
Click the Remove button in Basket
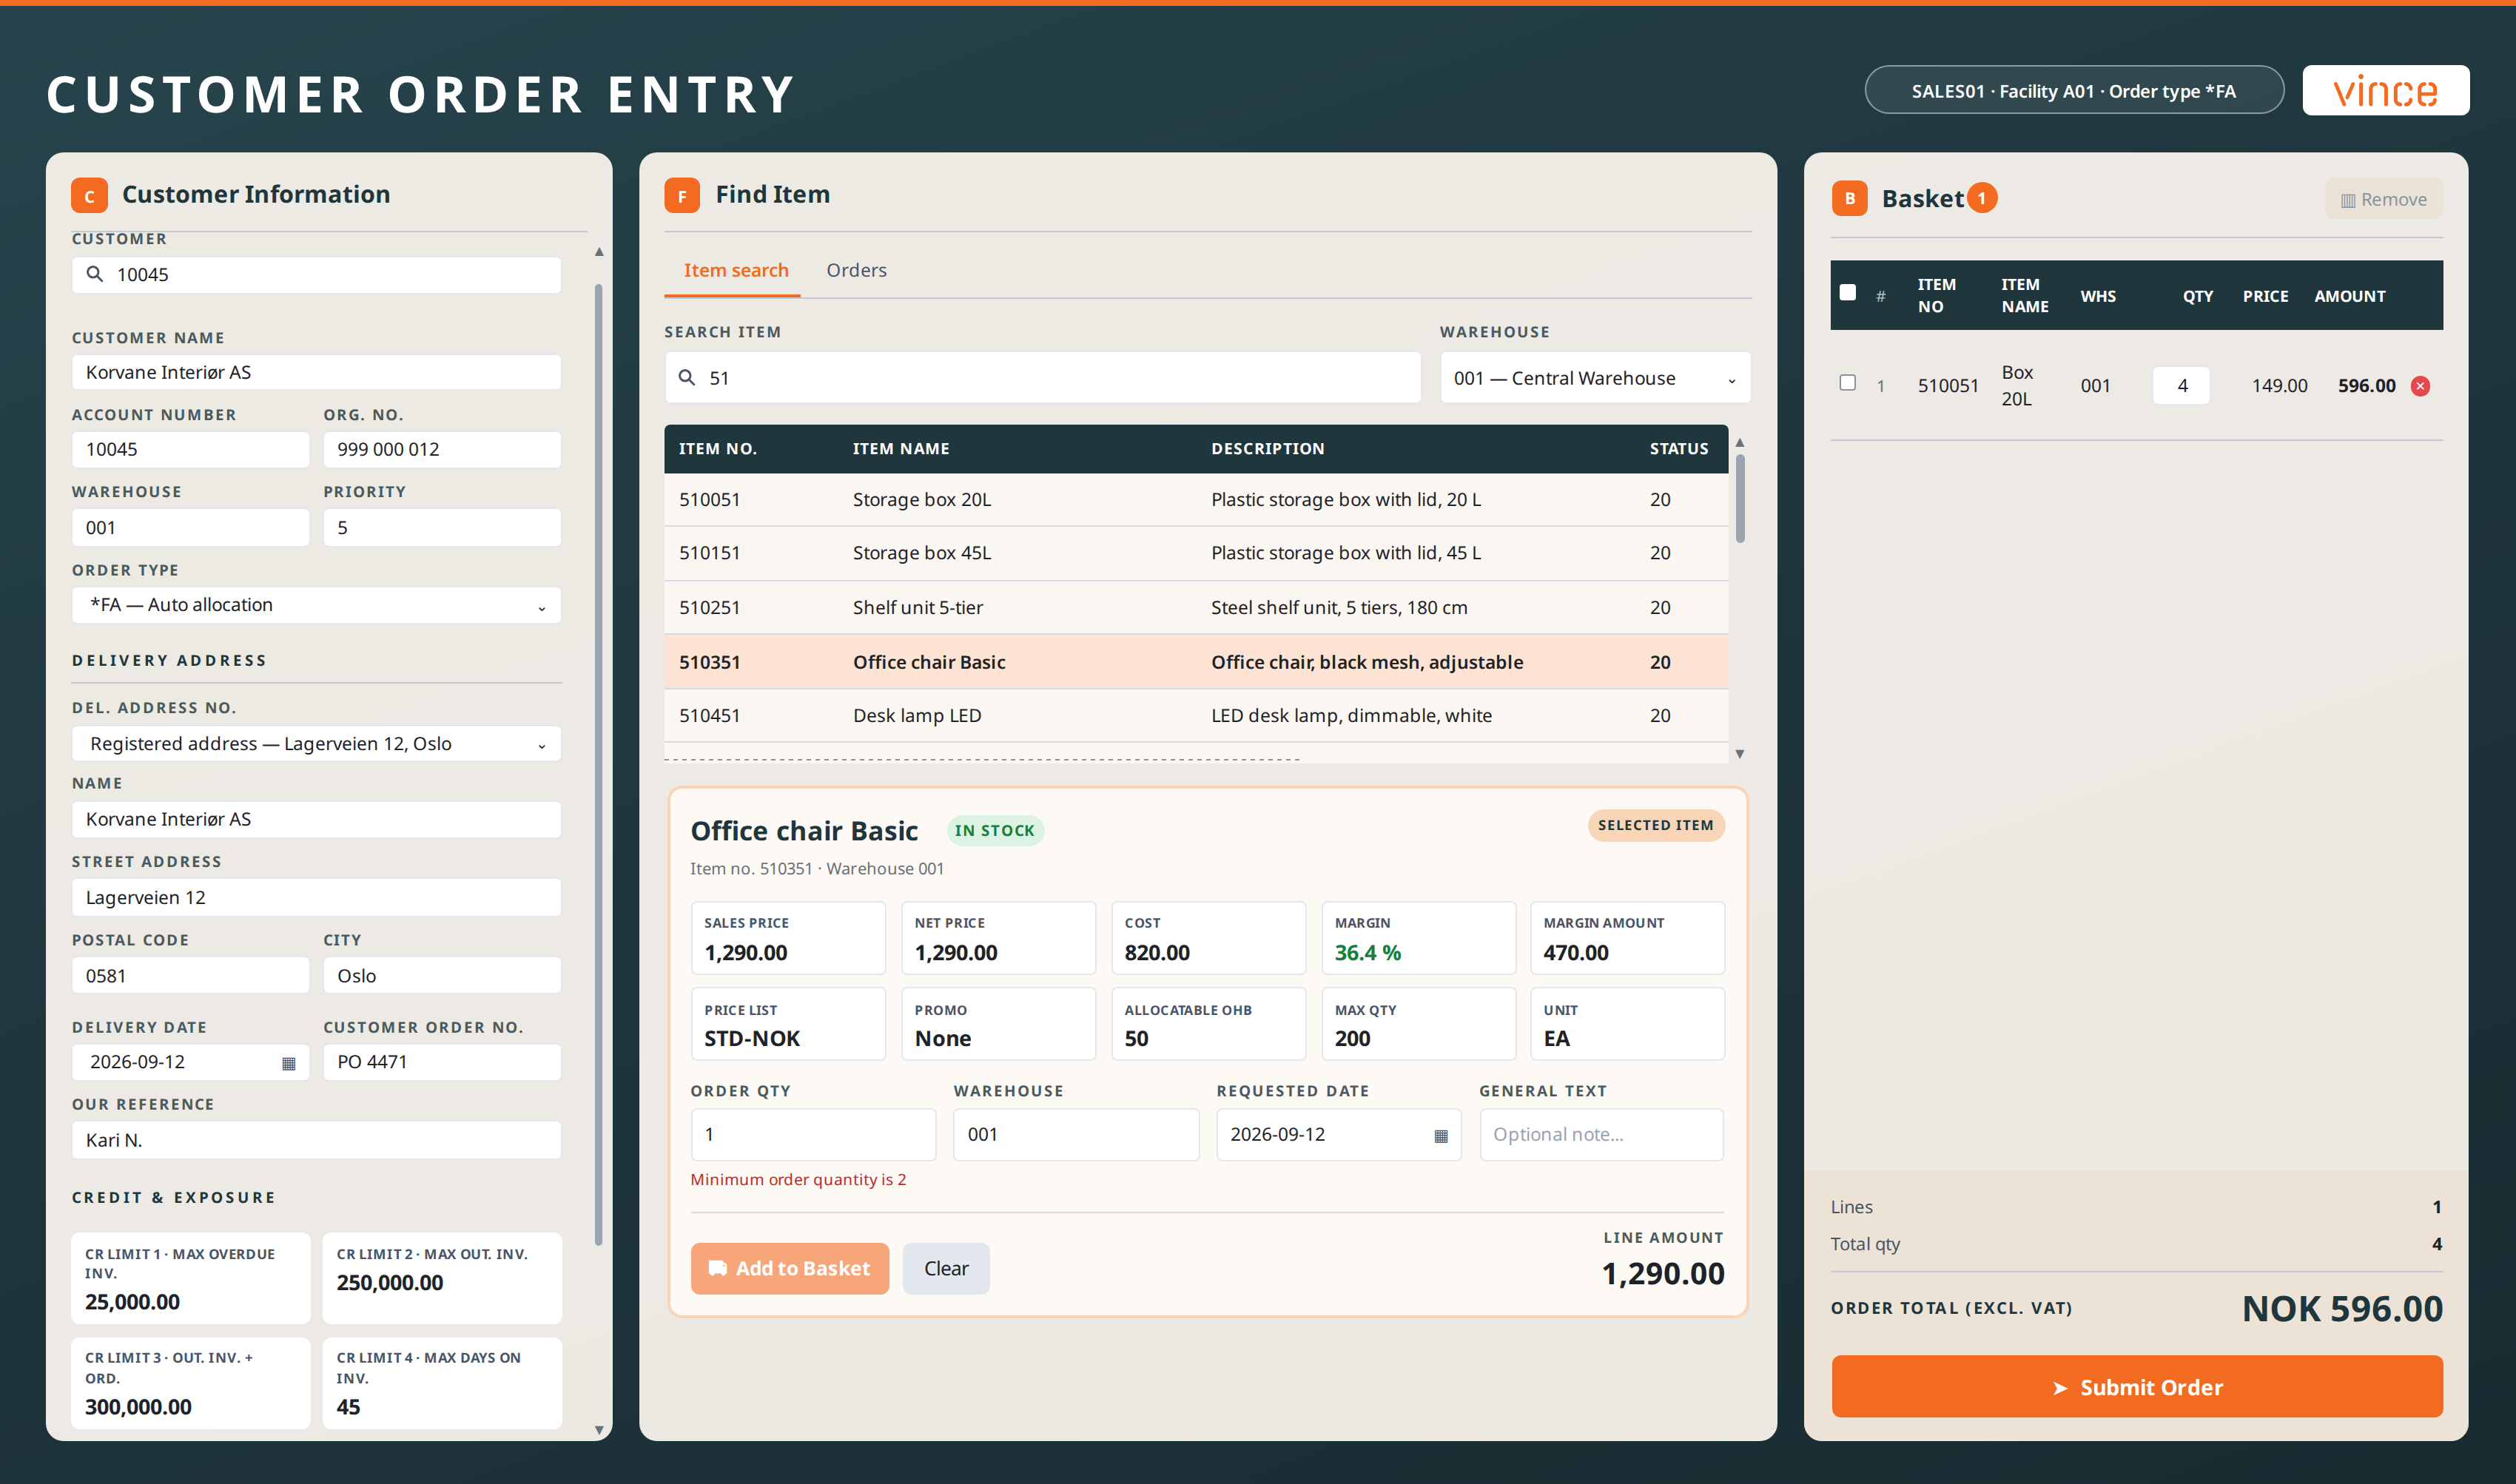(x=2384, y=199)
